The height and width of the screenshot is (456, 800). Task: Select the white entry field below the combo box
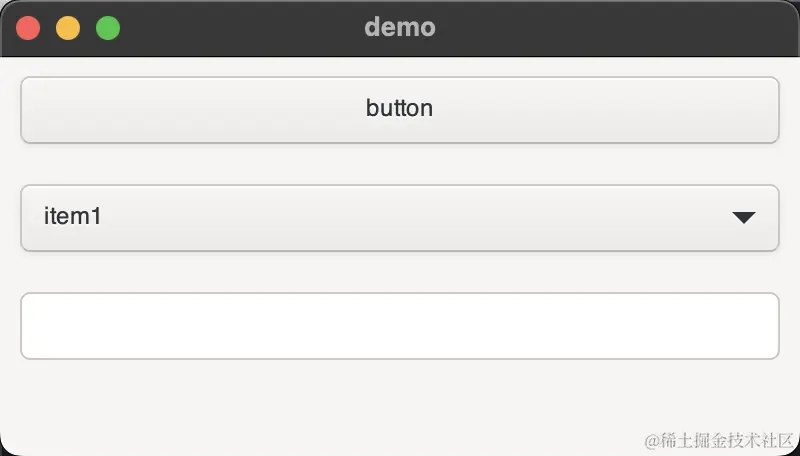[399, 326]
